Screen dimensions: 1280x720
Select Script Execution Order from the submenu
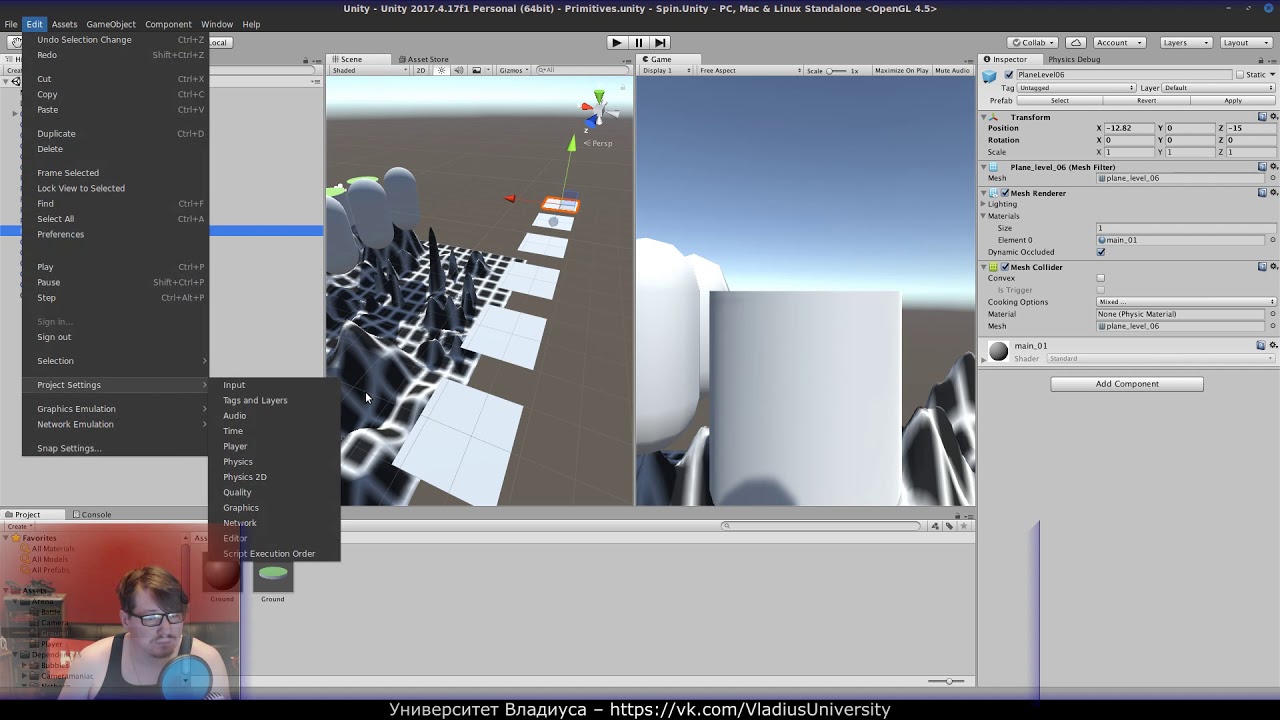(268, 553)
